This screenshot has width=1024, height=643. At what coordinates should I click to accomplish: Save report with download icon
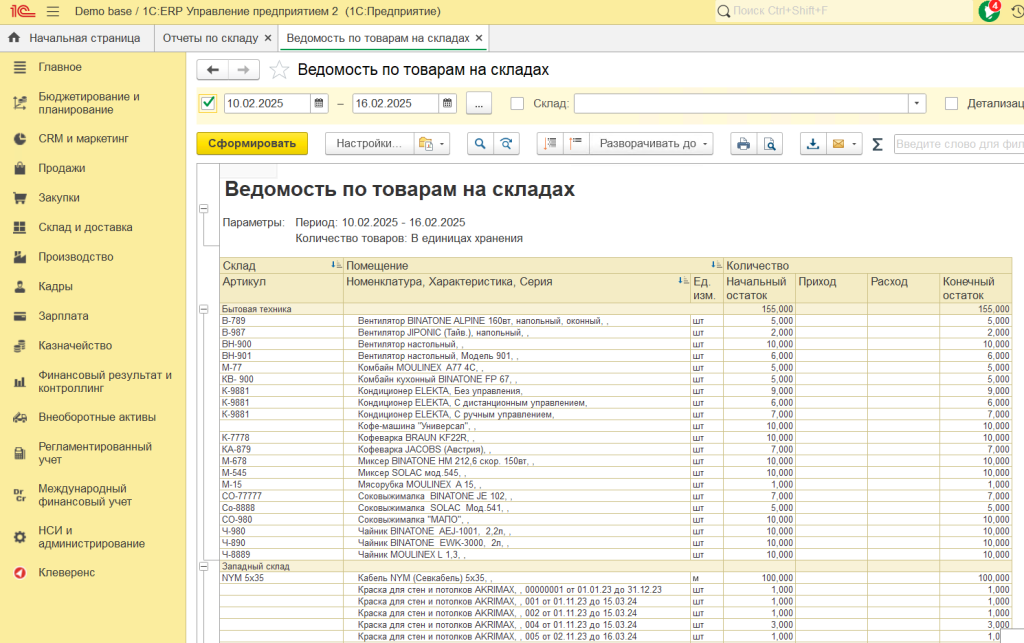coord(813,144)
